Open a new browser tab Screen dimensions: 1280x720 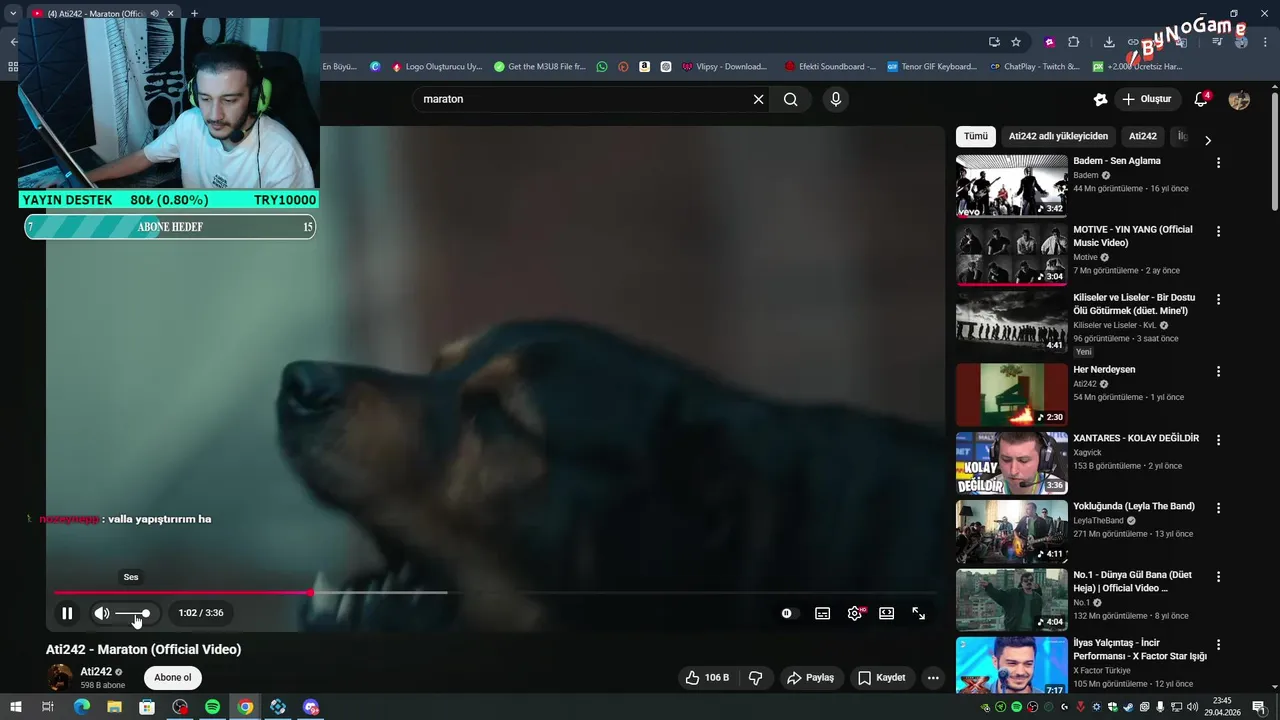coord(194,13)
